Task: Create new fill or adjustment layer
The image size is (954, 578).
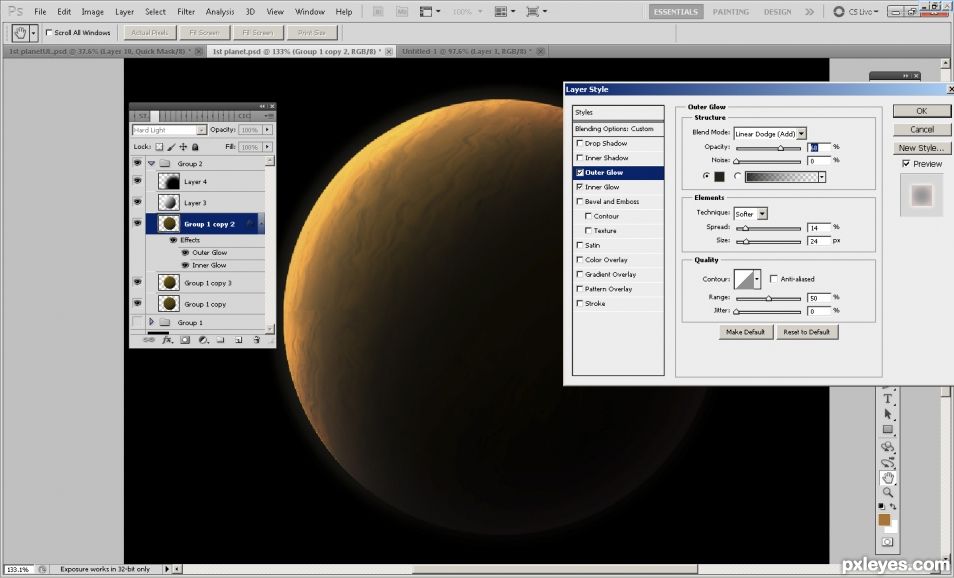Action: 203,340
